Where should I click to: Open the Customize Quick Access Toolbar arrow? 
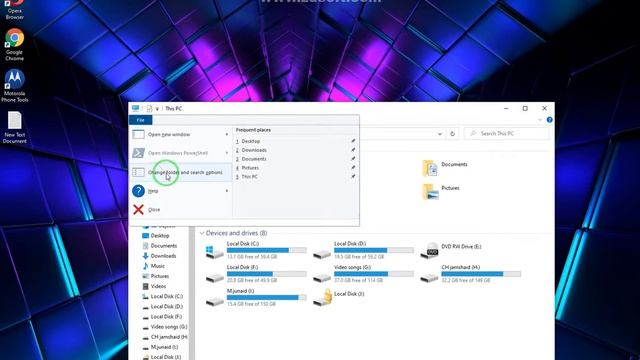click(157, 109)
